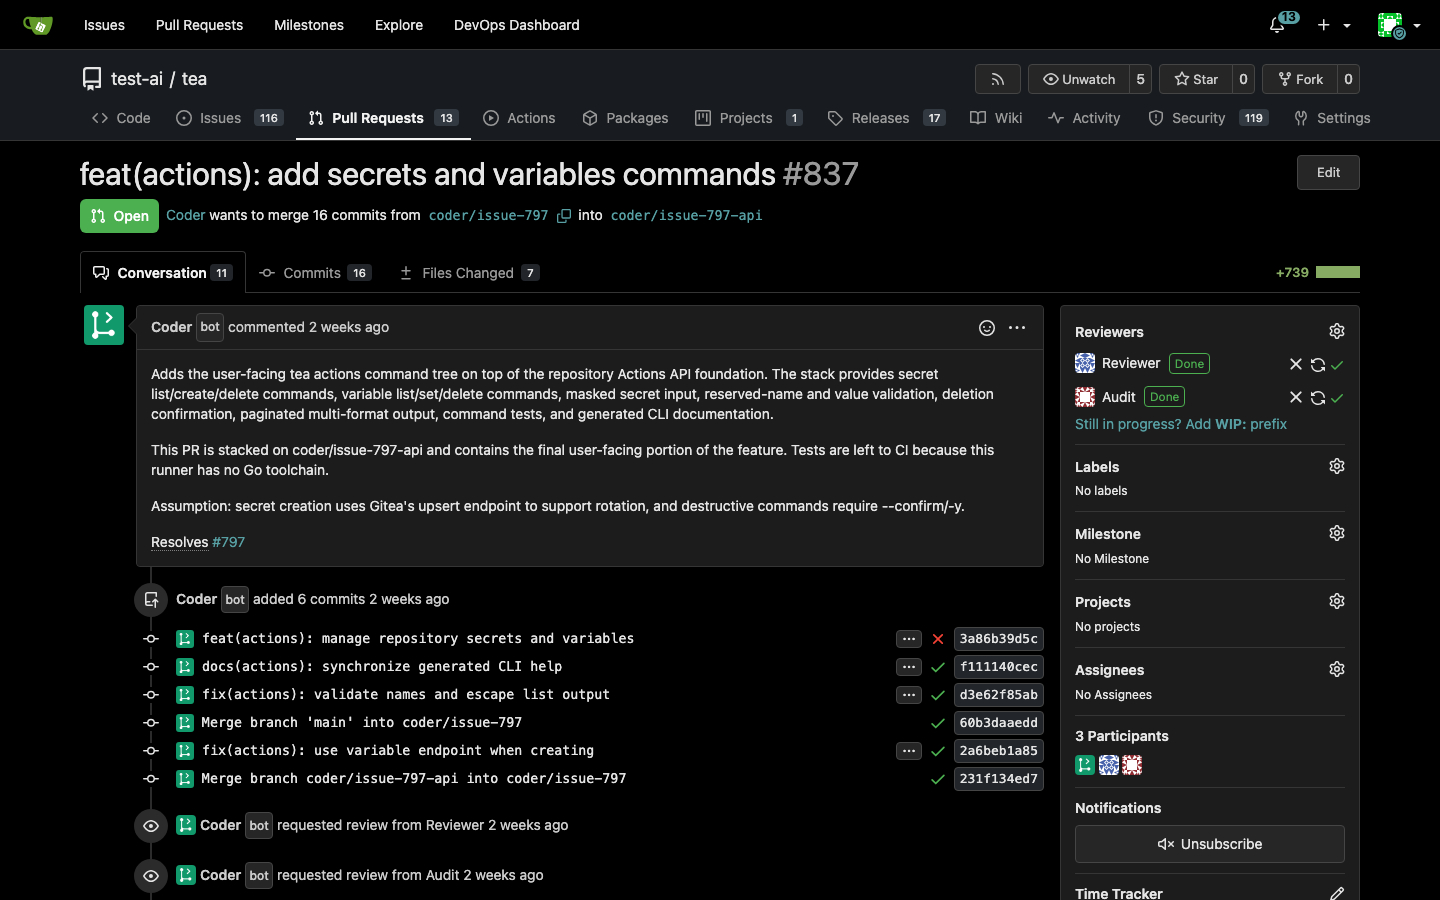Screen dimensions: 1440x900
Task: Open the Security tab
Action: click(1209, 118)
